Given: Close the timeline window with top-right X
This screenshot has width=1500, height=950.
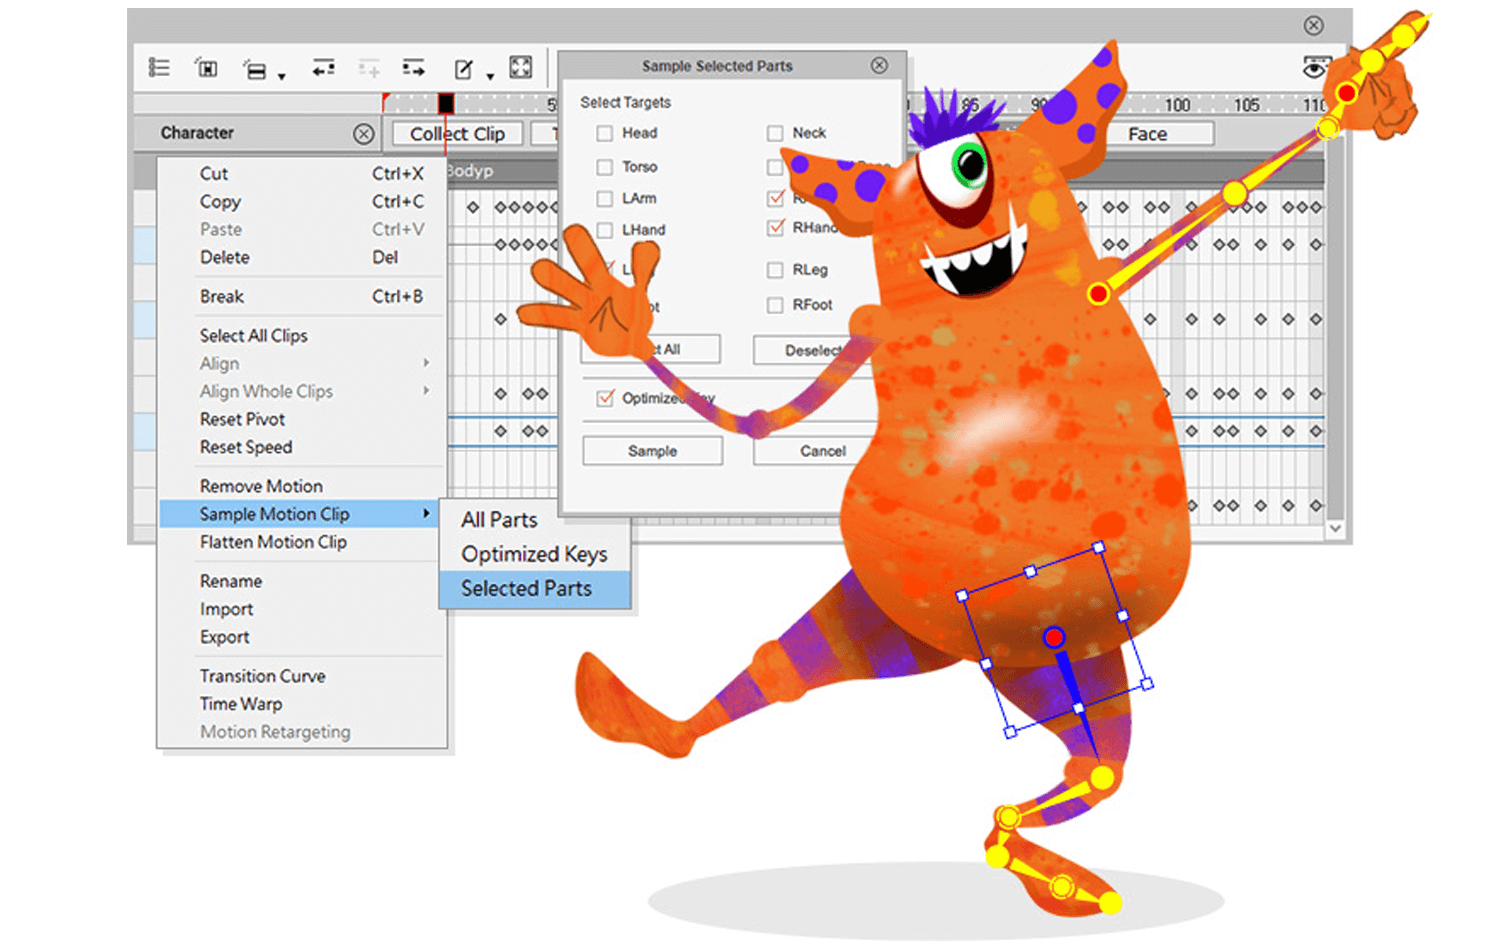Looking at the screenshot, I should coord(1314,25).
